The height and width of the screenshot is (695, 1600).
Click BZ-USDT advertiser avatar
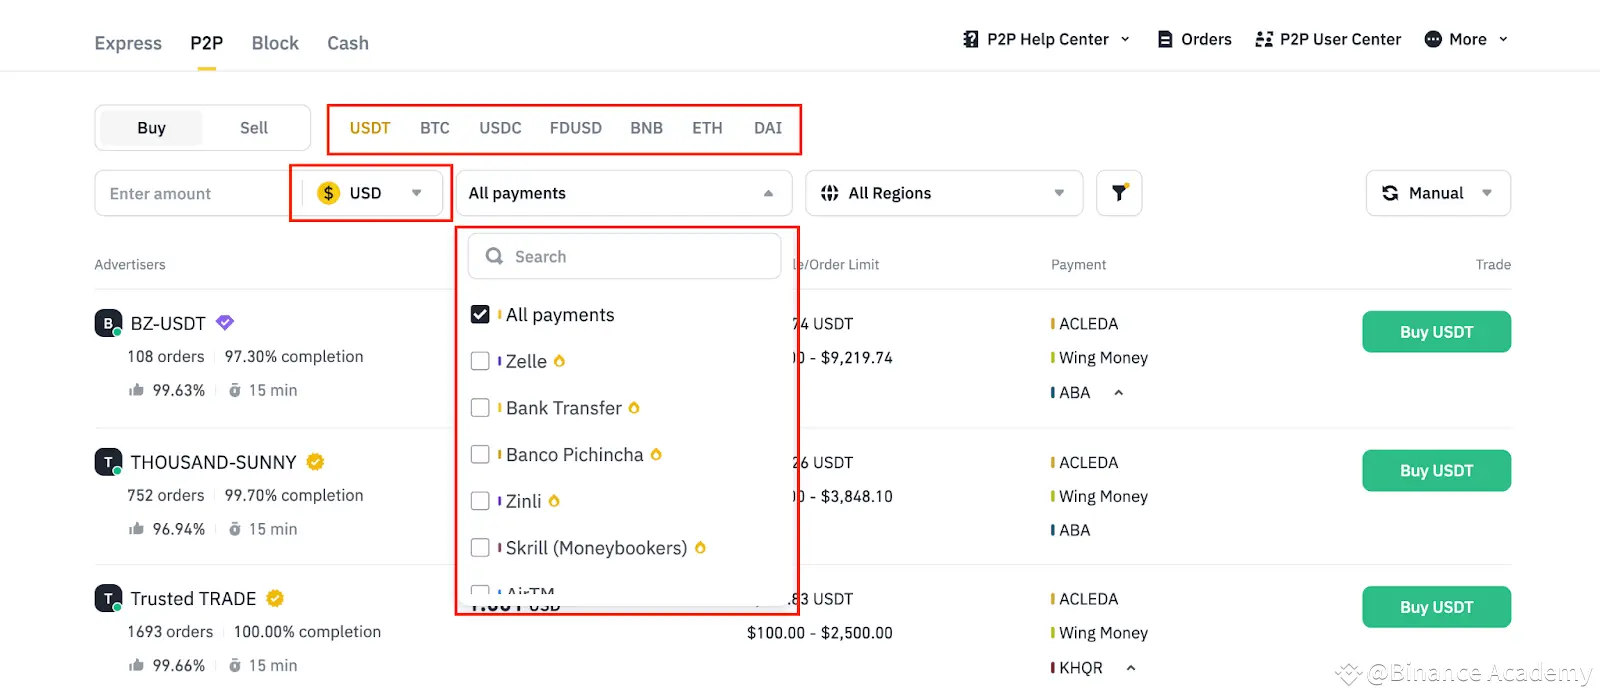pyautogui.click(x=108, y=323)
